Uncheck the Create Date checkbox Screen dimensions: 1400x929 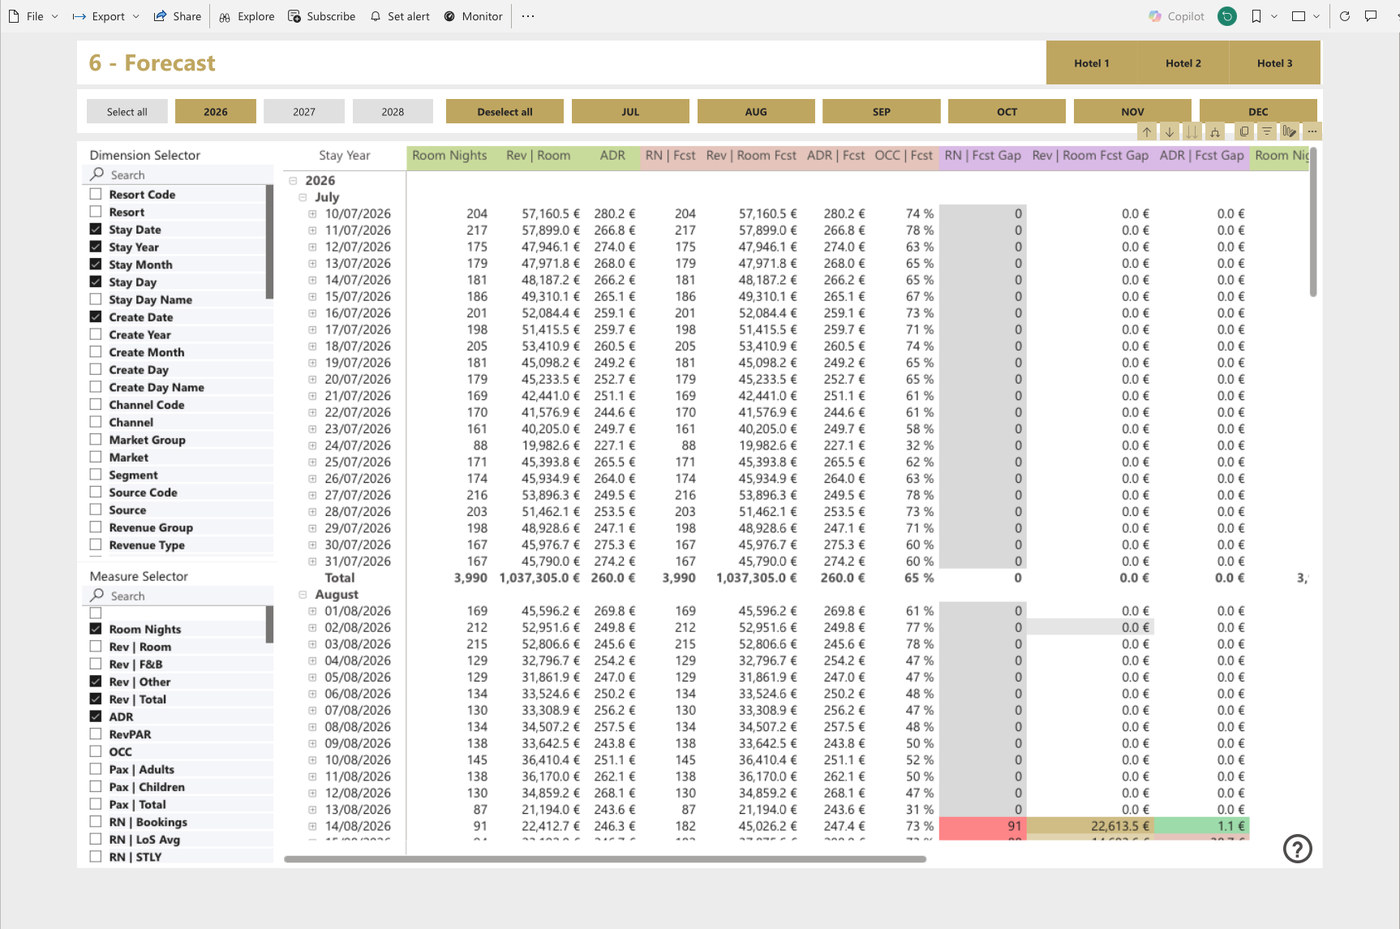coord(96,317)
